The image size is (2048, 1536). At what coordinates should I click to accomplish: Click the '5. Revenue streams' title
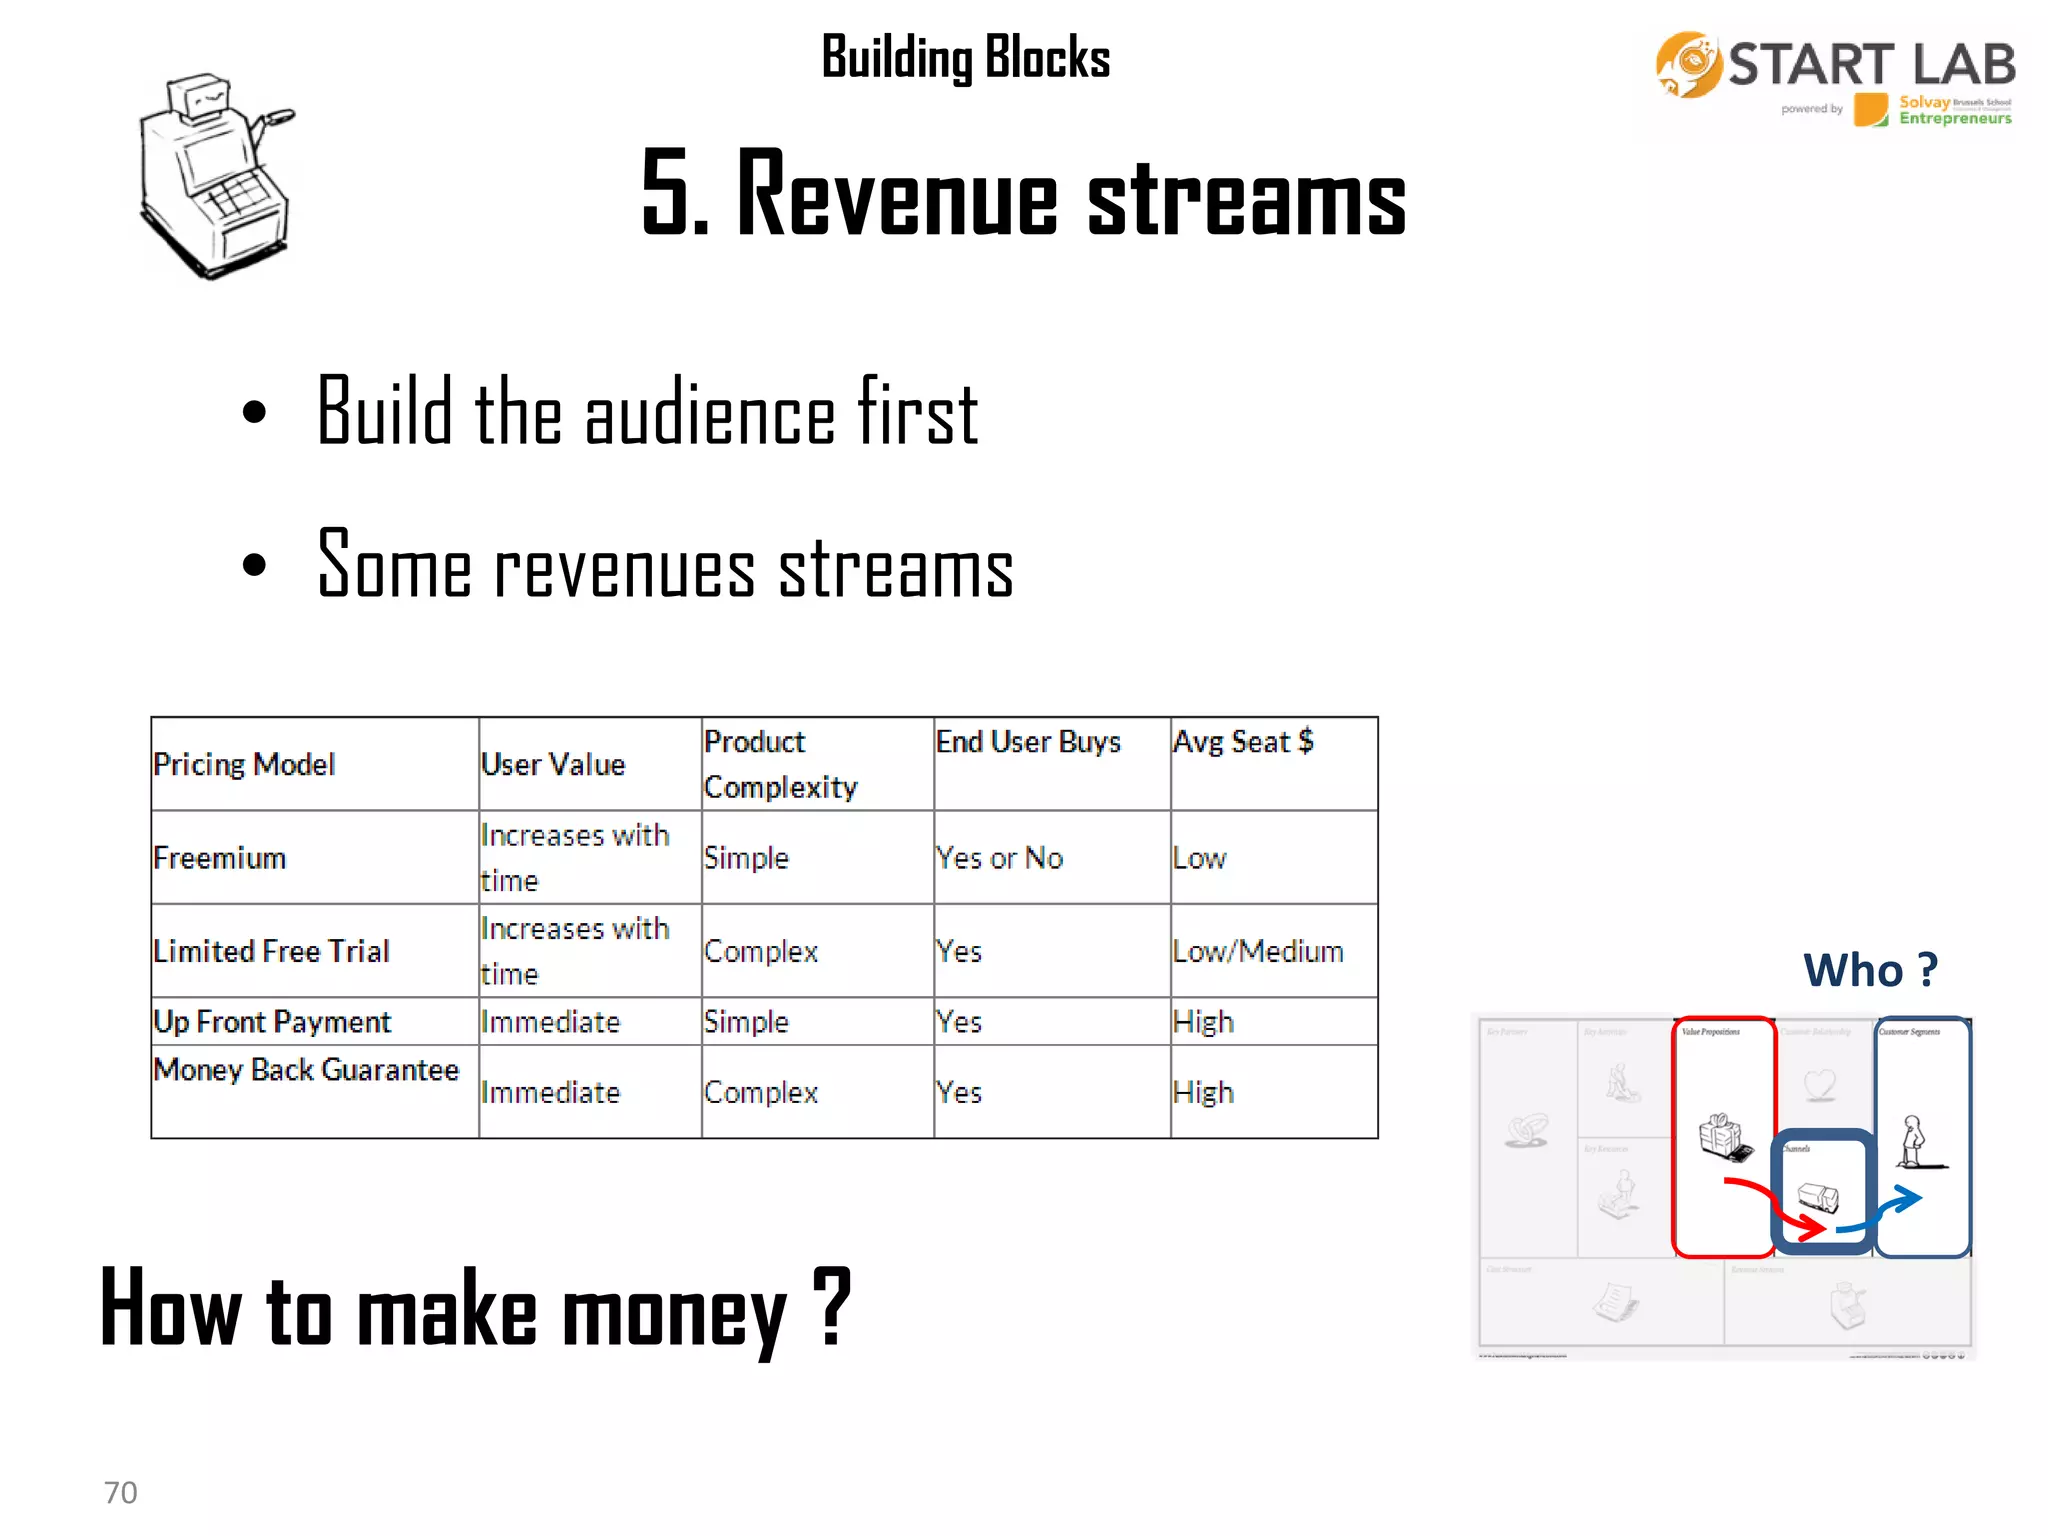(x=1023, y=192)
